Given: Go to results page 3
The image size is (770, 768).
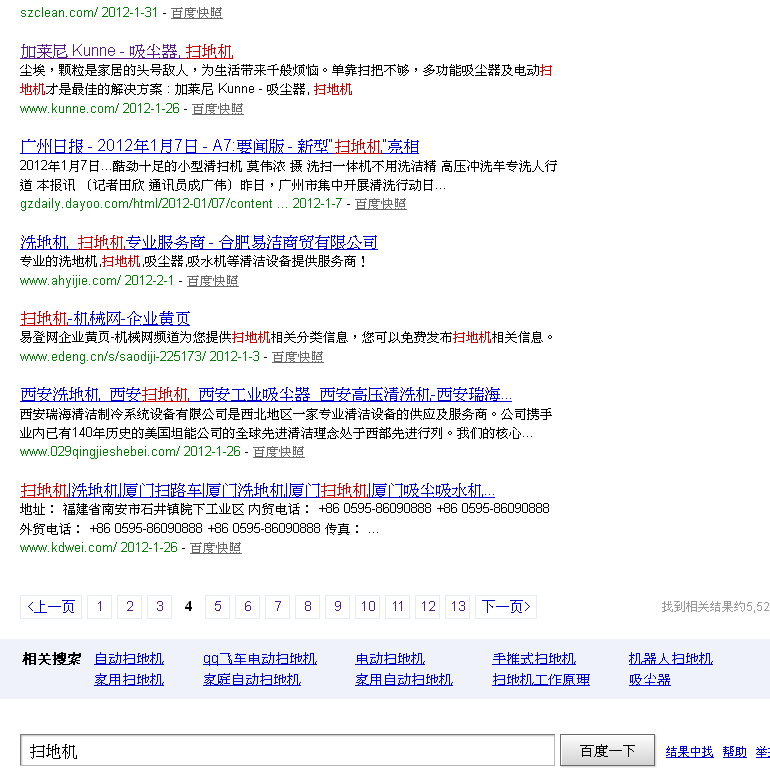Looking at the screenshot, I should click(160, 606).
